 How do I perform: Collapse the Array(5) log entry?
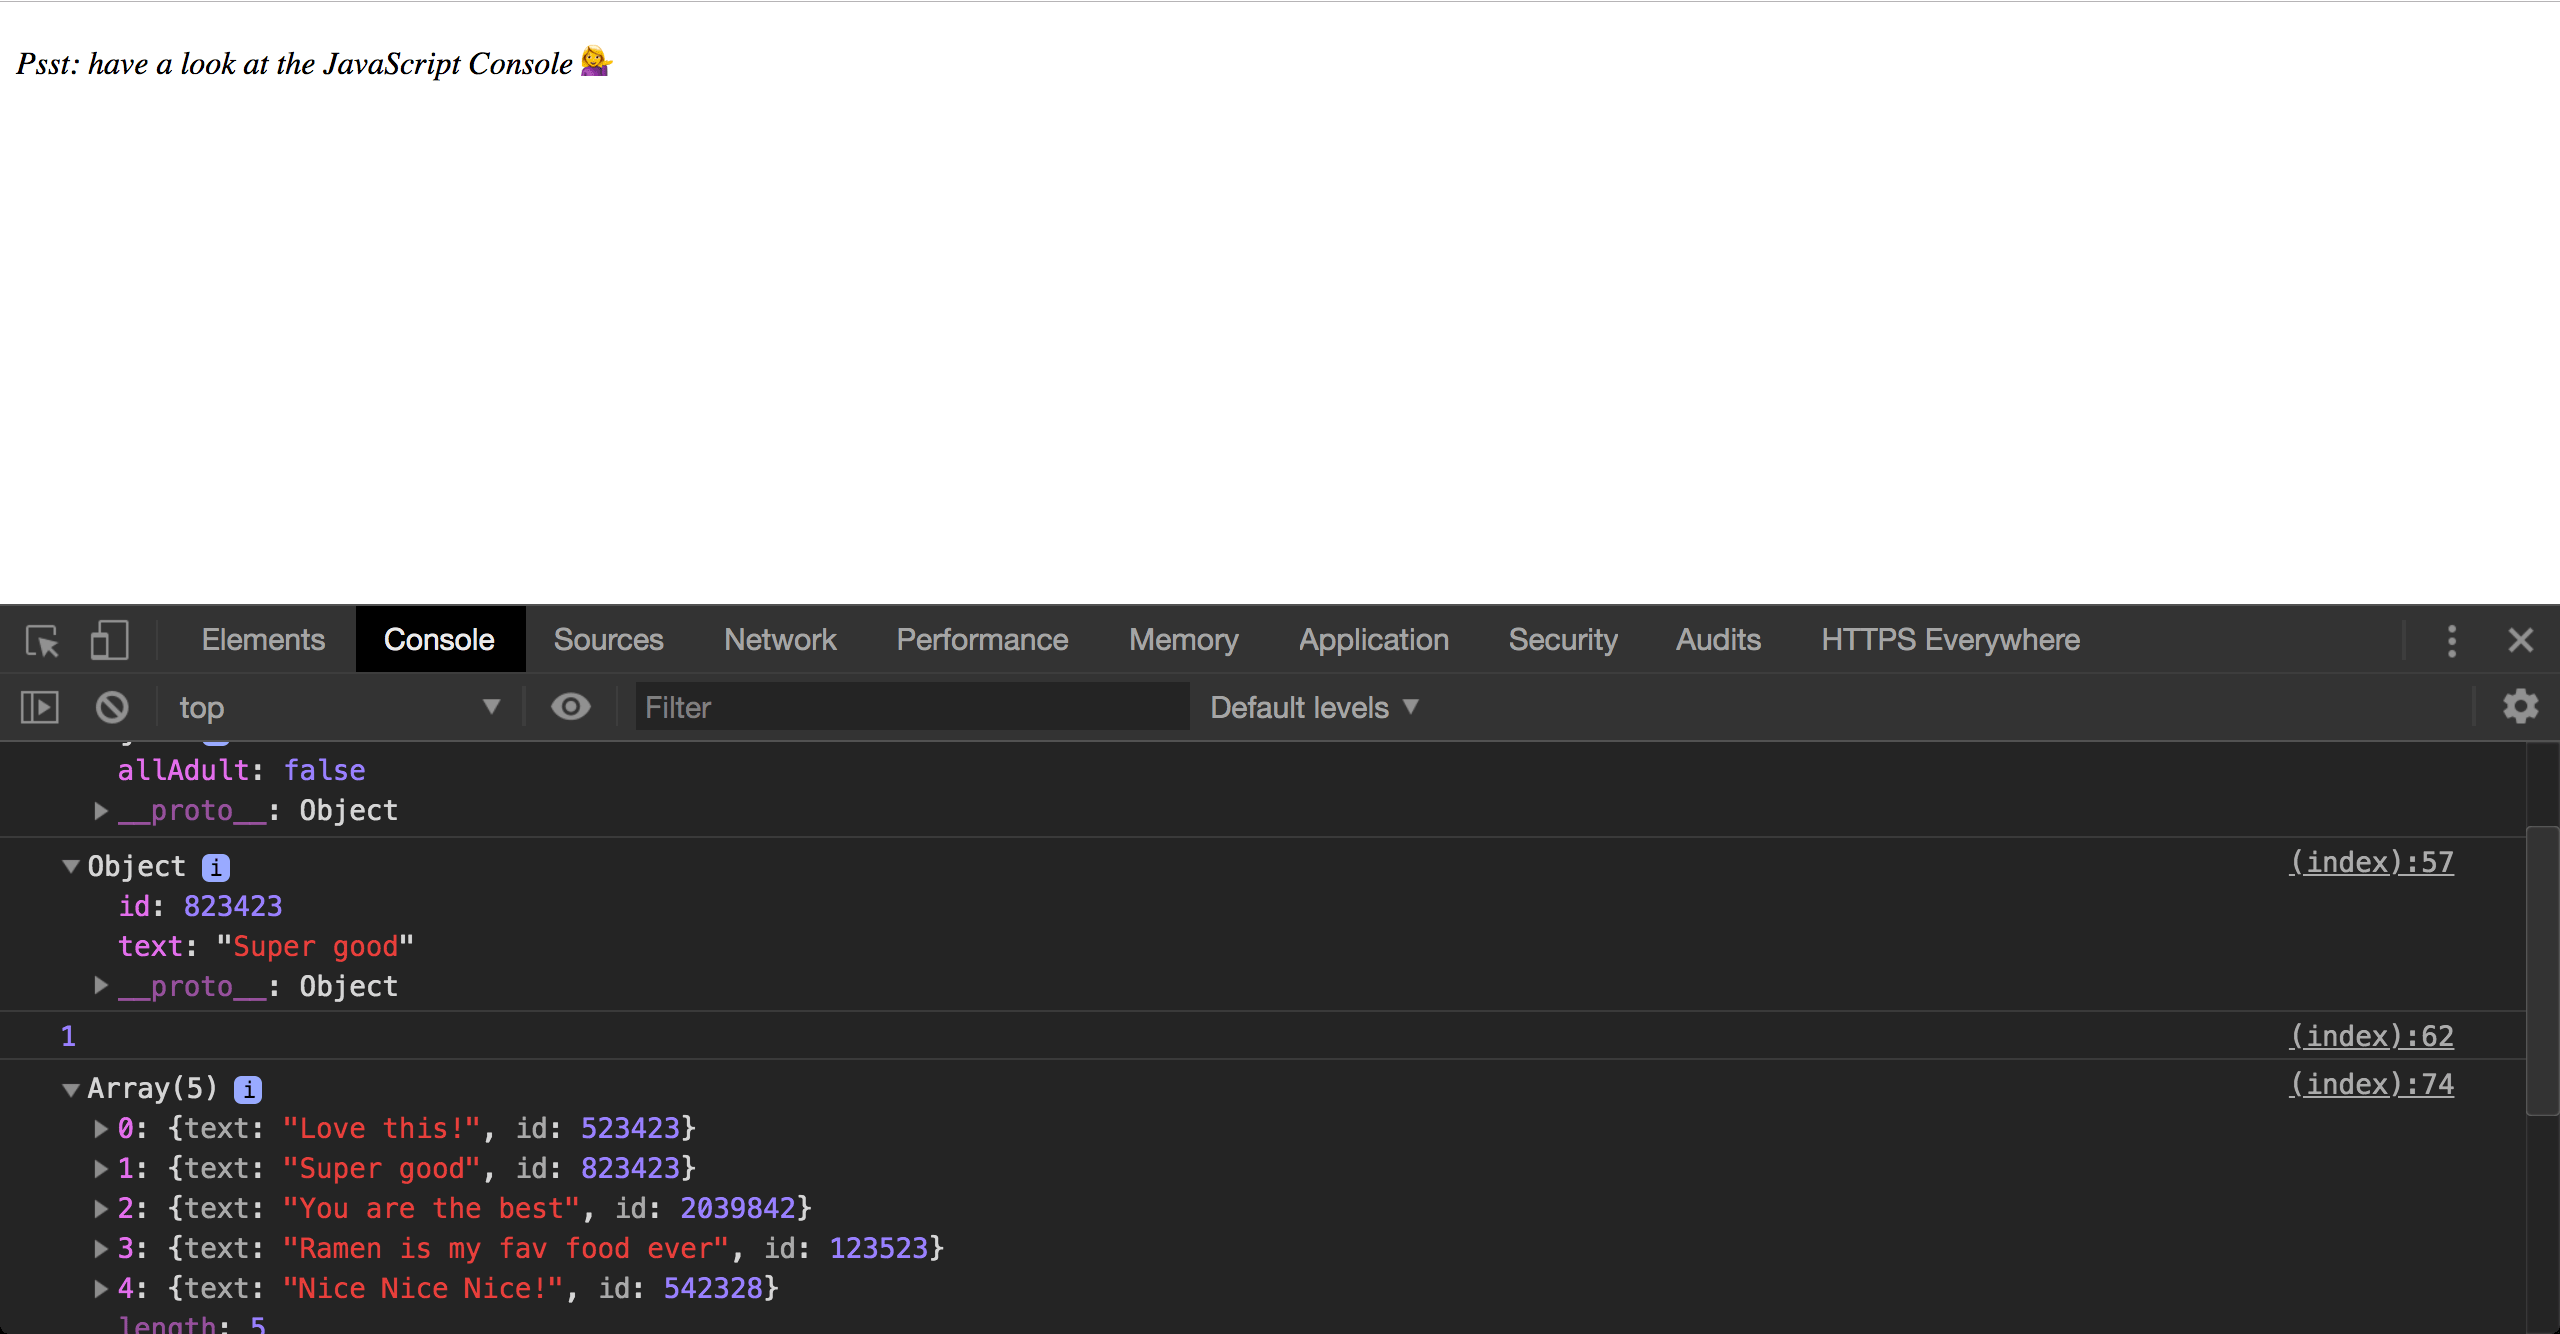coord(71,1089)
